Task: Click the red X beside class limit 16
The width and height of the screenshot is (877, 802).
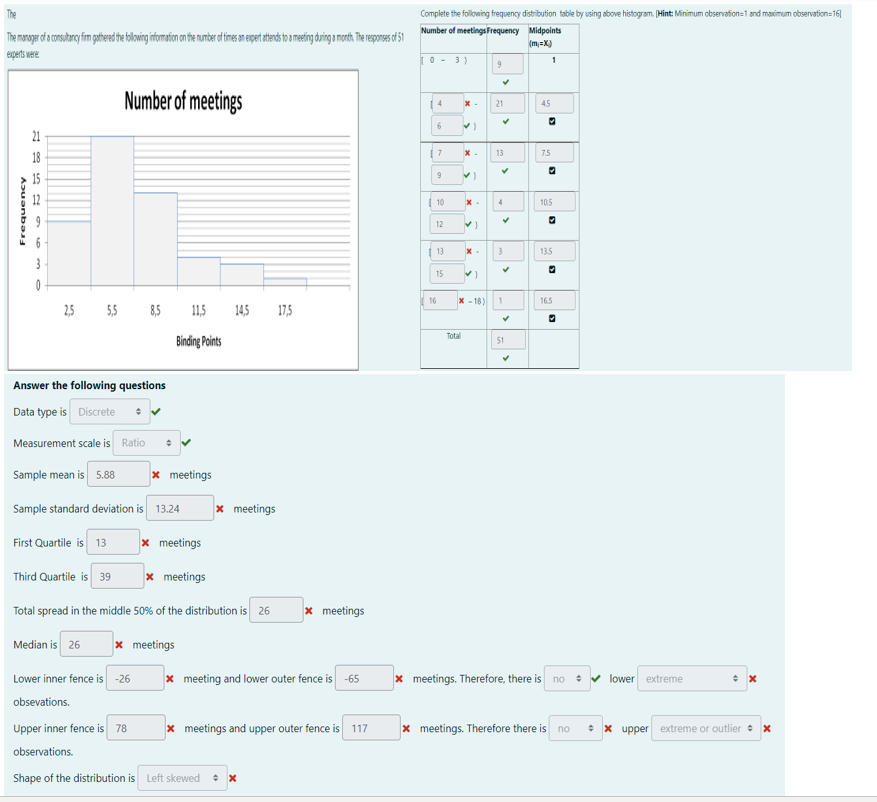Action: pos(461,300)
